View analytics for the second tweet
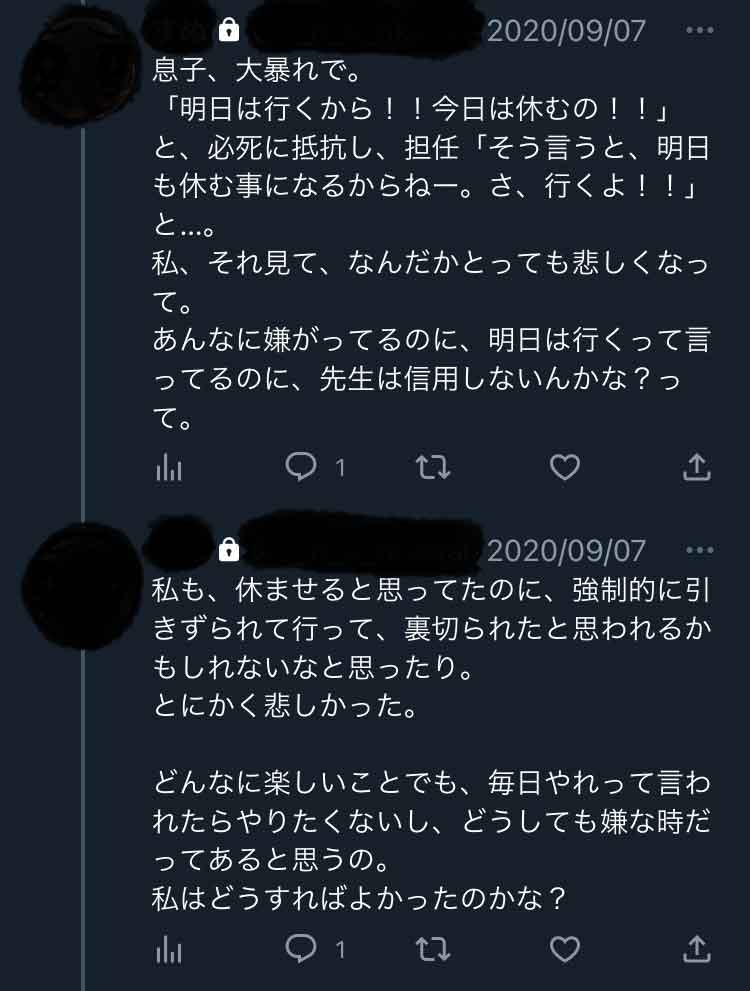This screenshot has width=750, height=991. point(169,949)
